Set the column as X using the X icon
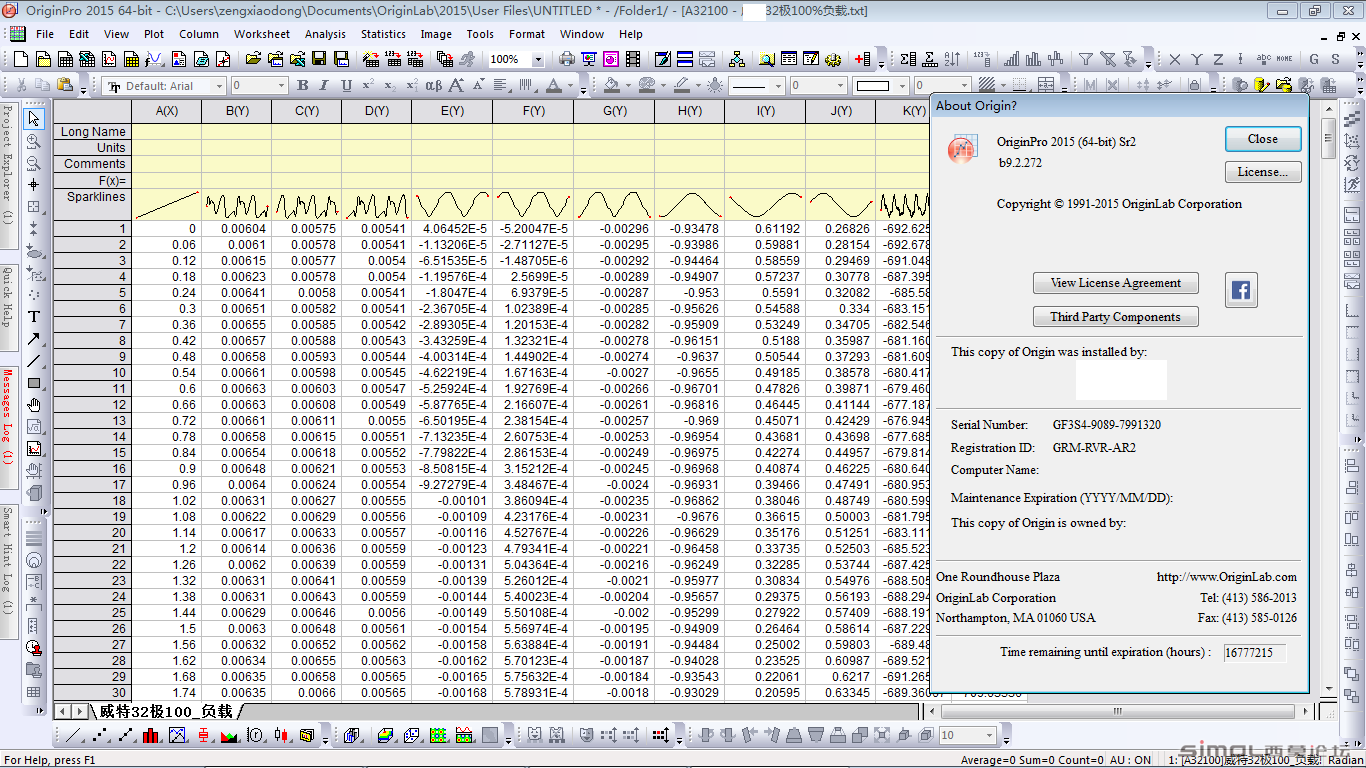Screen dimensions: 1366x768 pyautogui.click(x=1174, y=60)
